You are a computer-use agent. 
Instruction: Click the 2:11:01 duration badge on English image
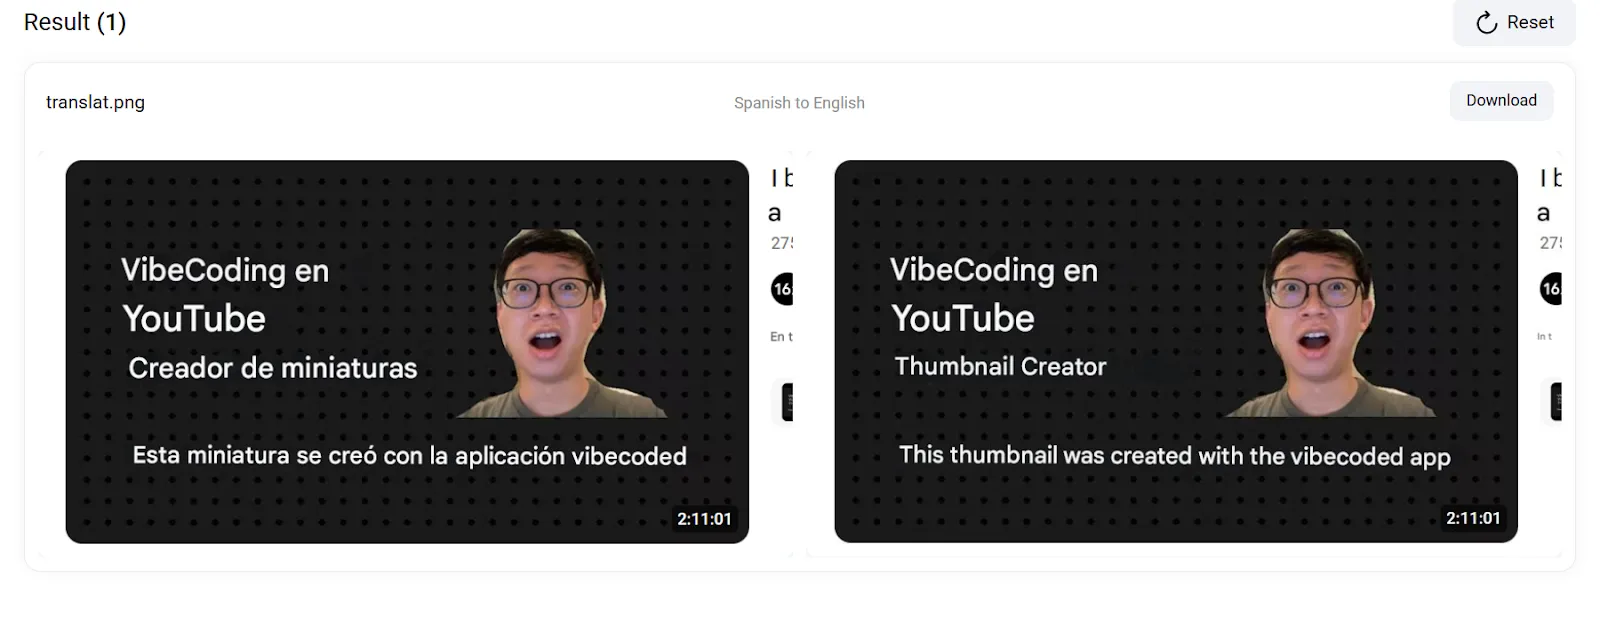1473,518
